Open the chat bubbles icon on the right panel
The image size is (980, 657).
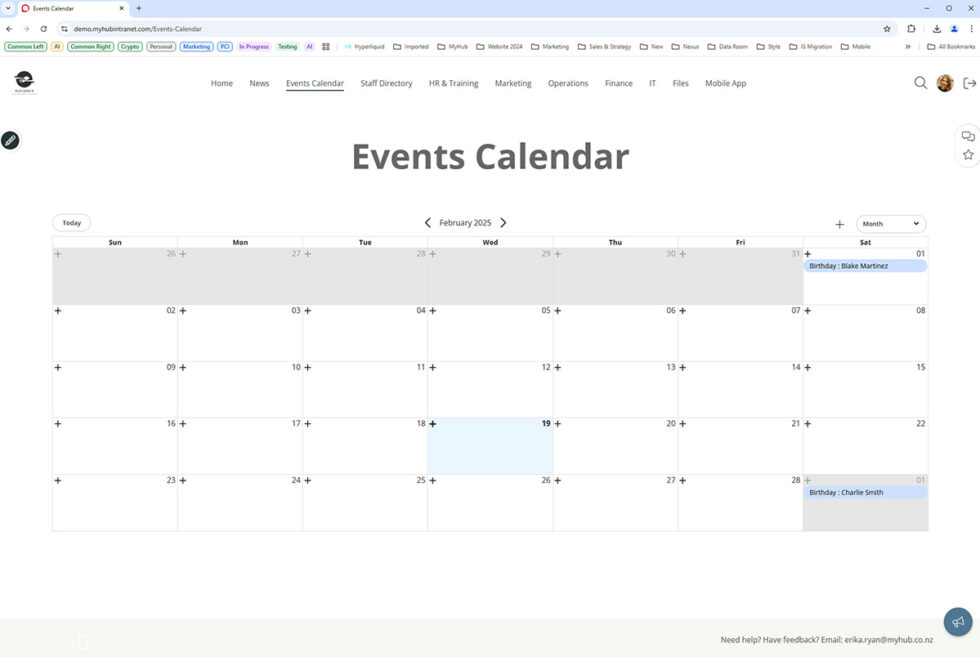pos(967,135)
